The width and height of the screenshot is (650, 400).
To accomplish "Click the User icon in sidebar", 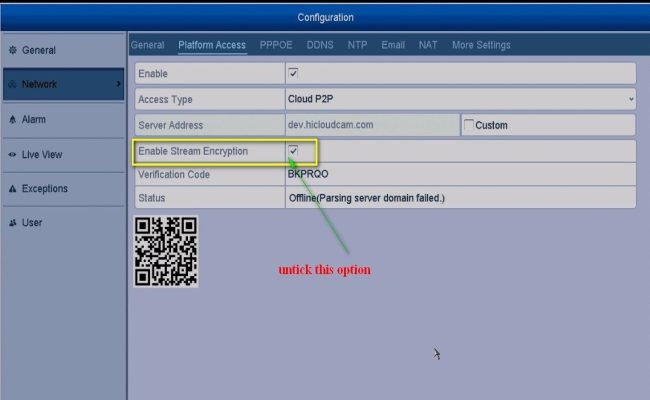I will [13, 223].
